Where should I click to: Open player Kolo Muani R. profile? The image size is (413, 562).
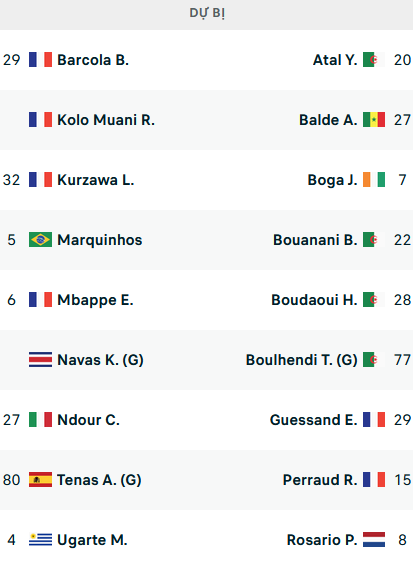pyautogui.click(x=106, y=120)
